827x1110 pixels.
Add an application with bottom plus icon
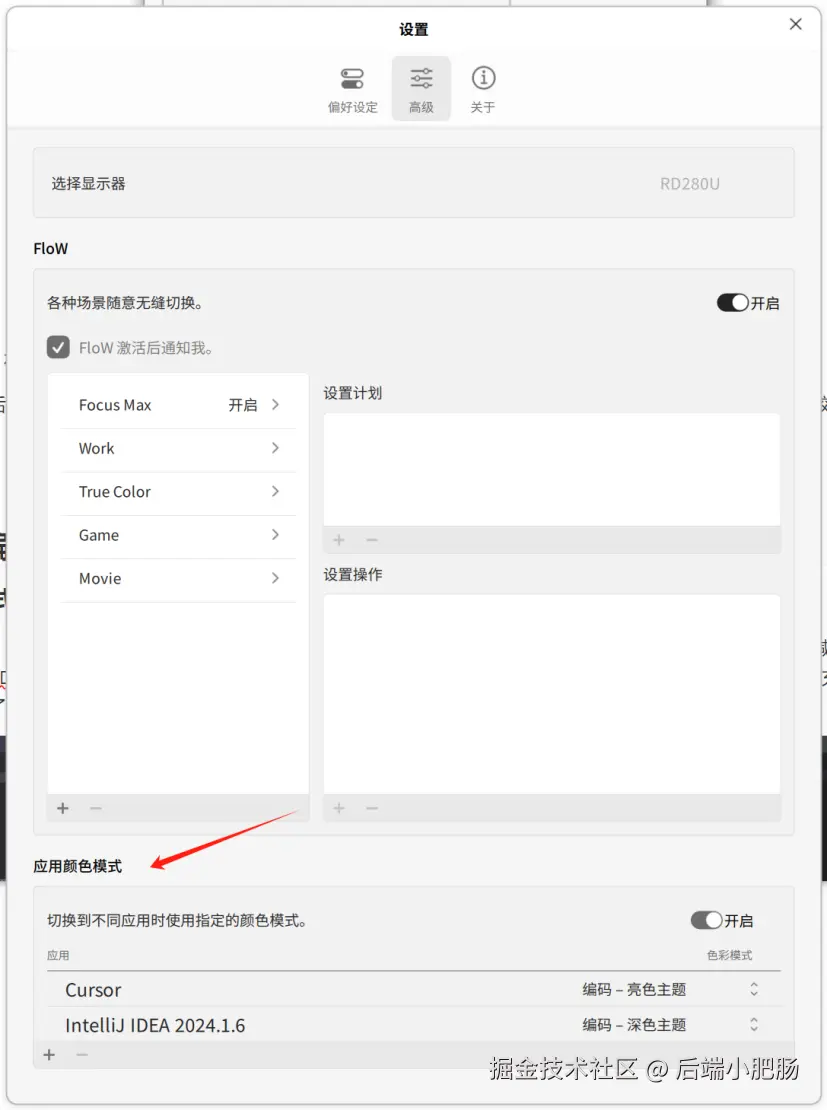pyautogui.click(x=49, y=1054)
